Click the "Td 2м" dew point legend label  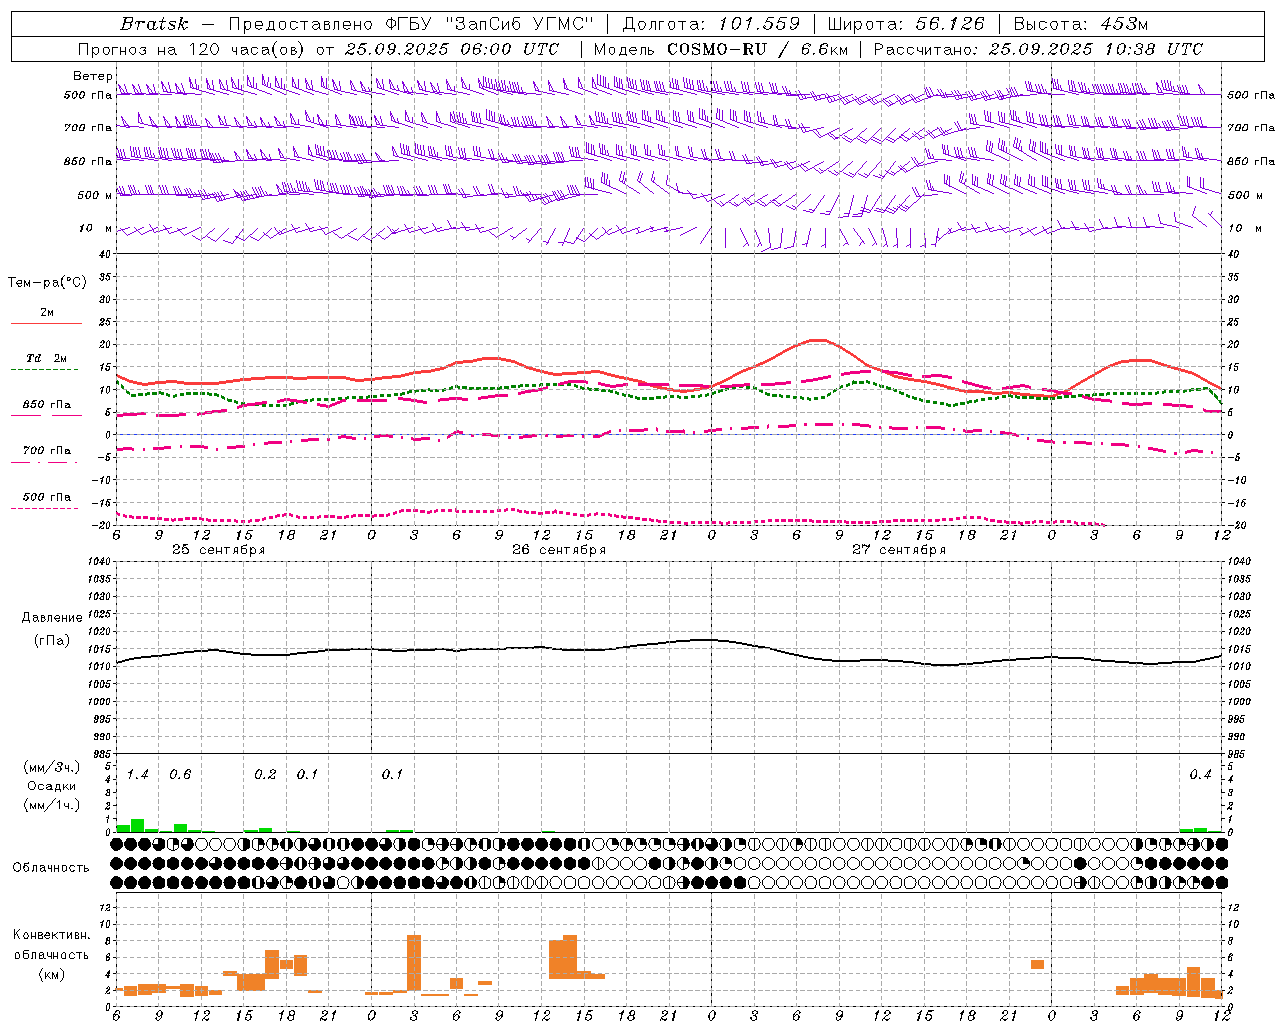46,358
